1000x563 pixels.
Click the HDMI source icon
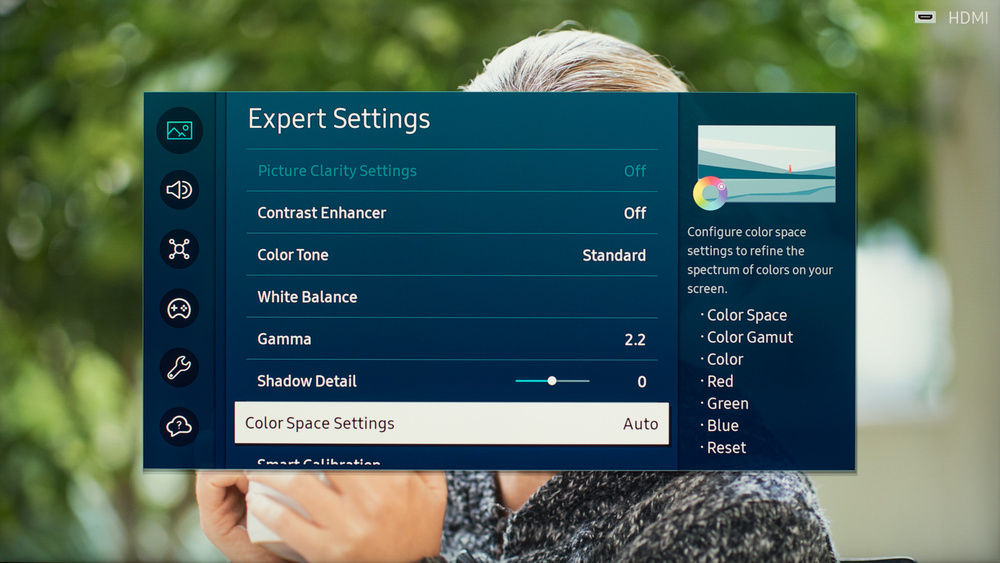click(925, 17)
